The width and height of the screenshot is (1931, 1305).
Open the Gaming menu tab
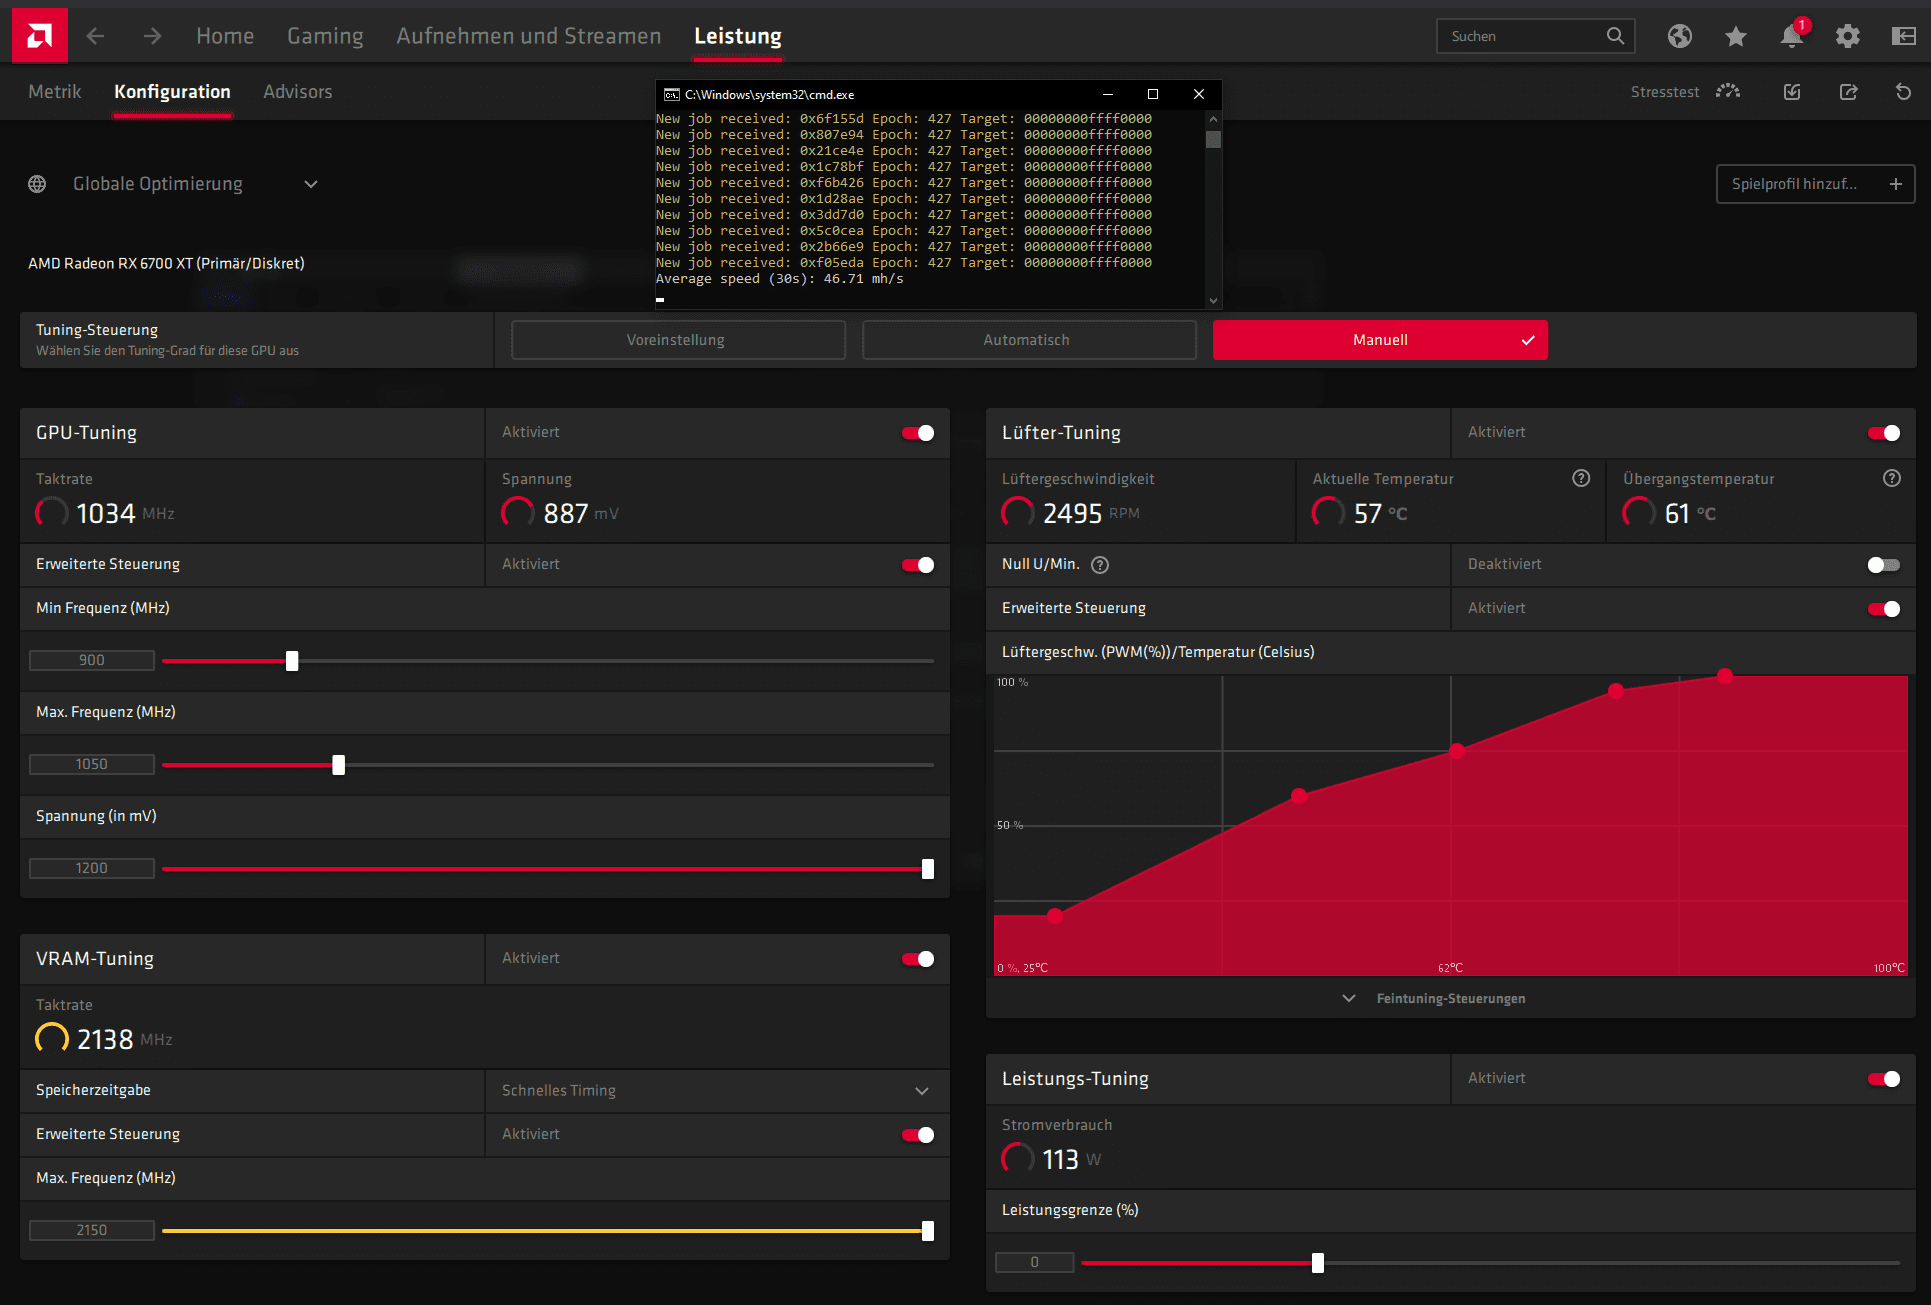(x=325, y=36)
